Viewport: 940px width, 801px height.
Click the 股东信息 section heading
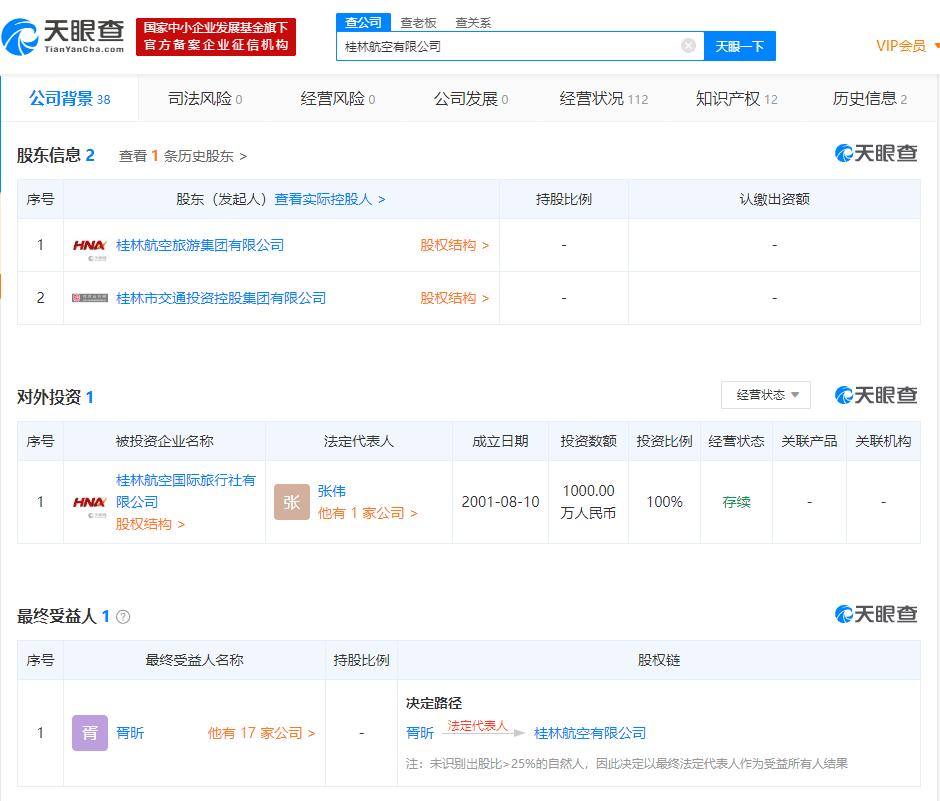[x=49, y=155]
